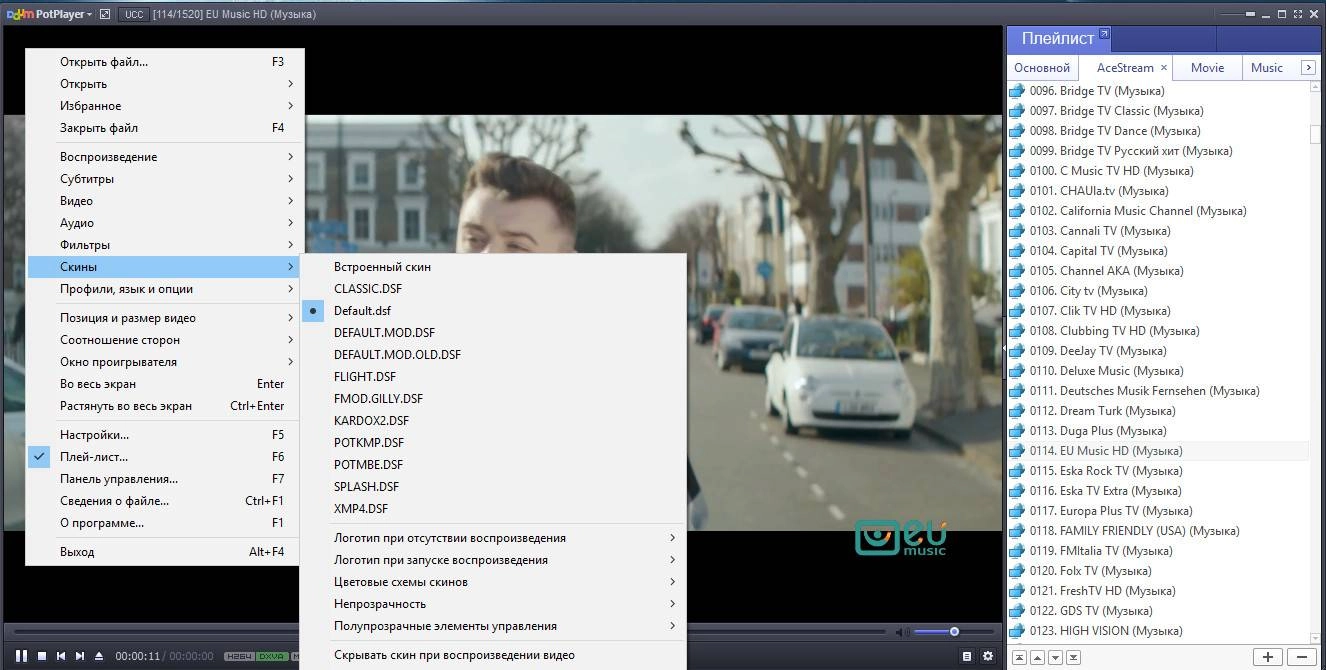The width and height of the screenshot is (1326, 670).
Task: Click the channel icon for 0106. City tv
Action: tap(1017, 291)
